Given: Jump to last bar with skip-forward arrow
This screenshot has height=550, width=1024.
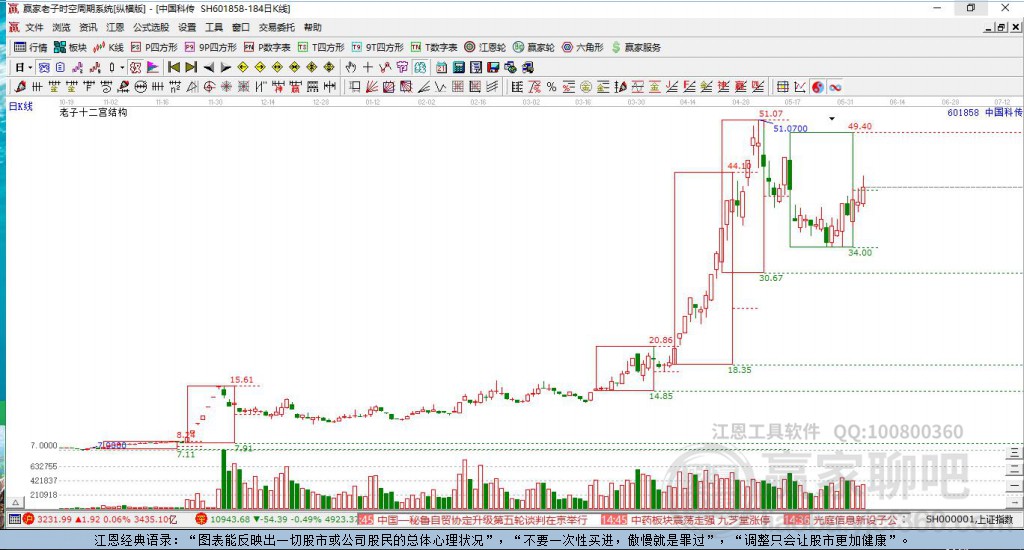Looking at the screenshot, I should coord(191,67).
